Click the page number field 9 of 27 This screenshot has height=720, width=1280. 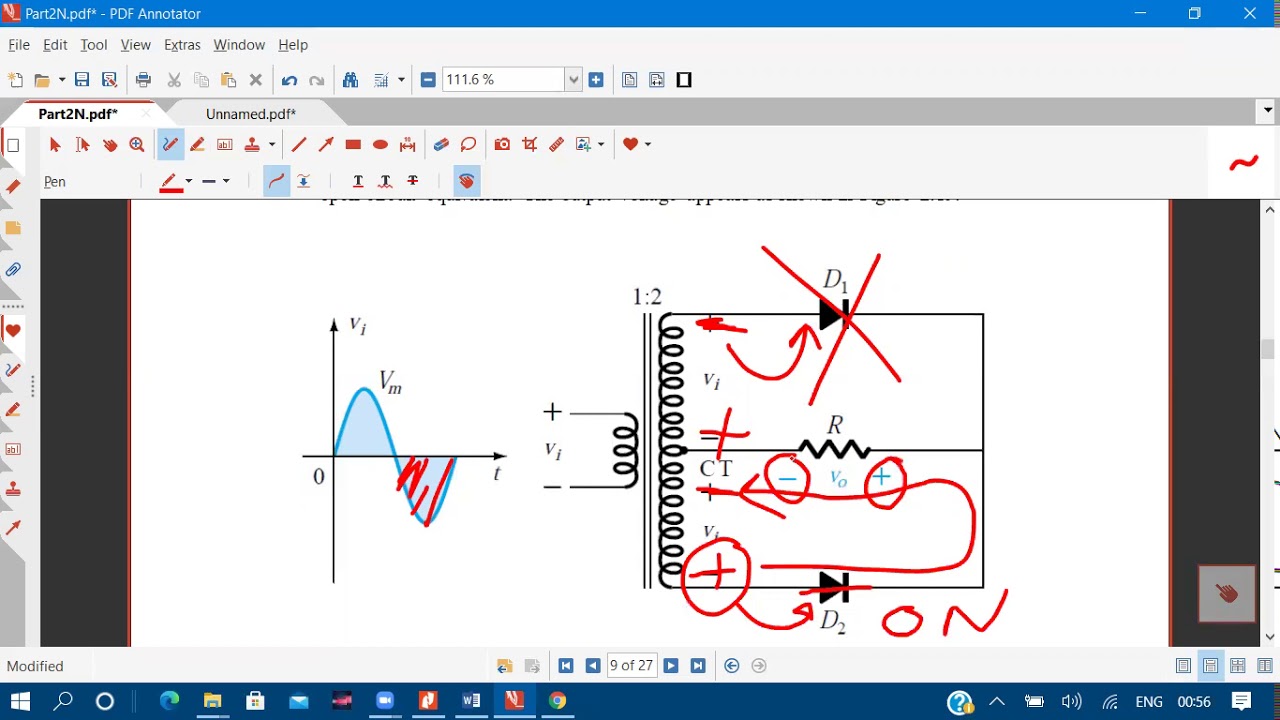(x=632, y=666)
